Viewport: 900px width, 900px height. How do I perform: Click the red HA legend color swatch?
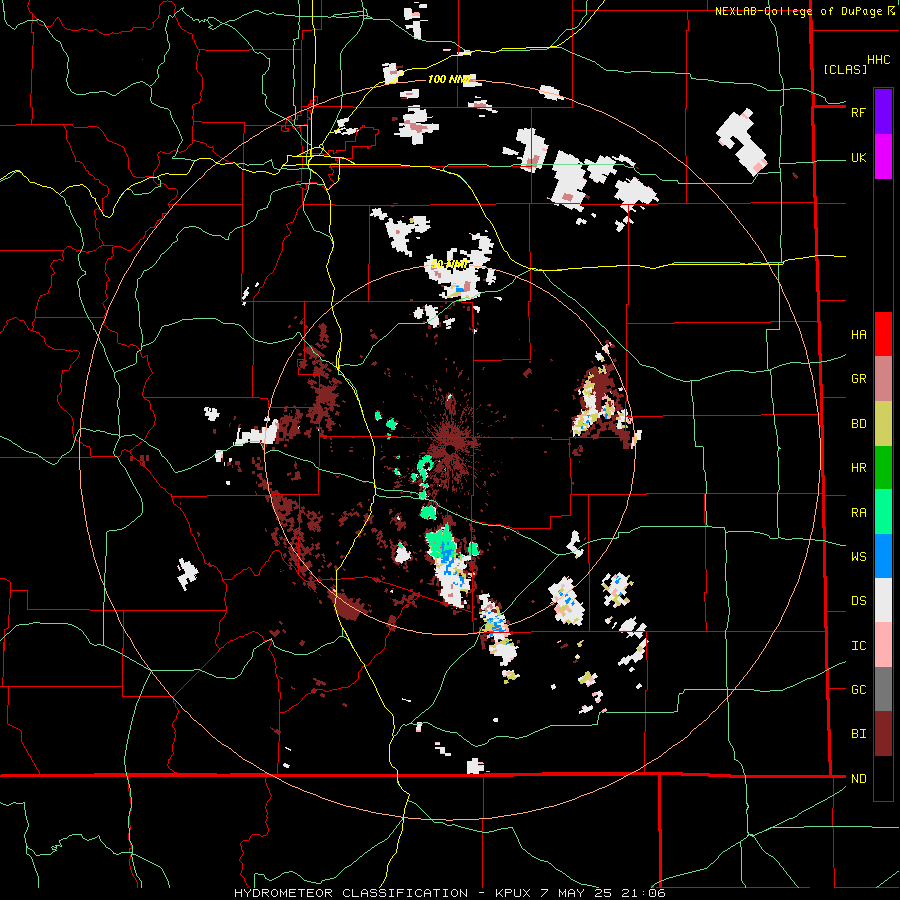883,334
